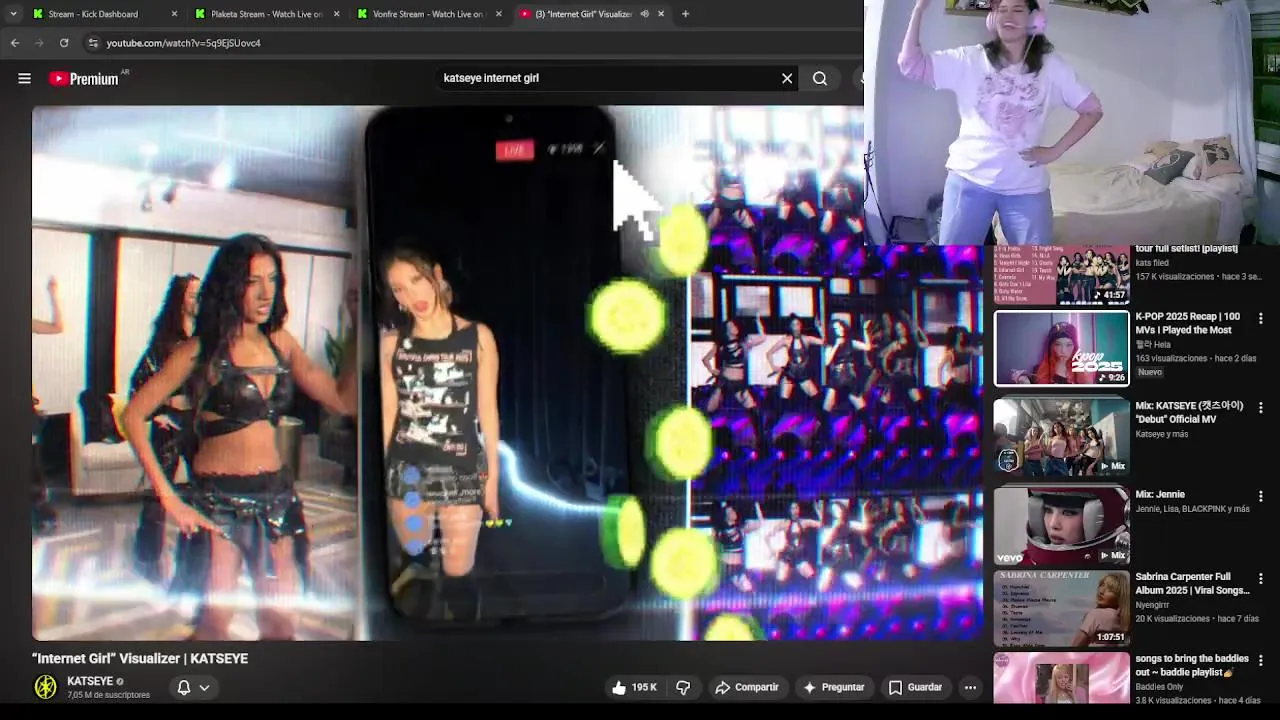Click the Nyengirrr channel name
The width and height of the screenshot is (1280, 720).
click(x=1152, y=605)
